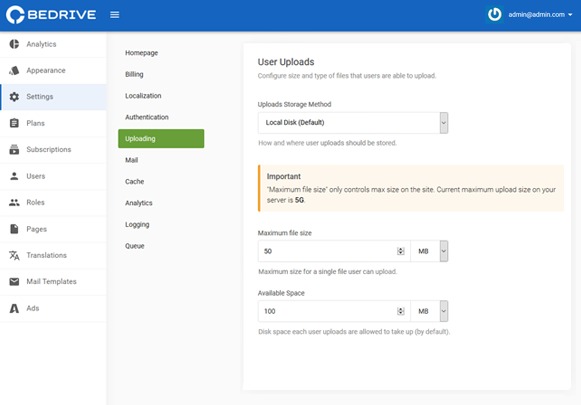
Task: Open Users via the person icon
Action: [x=14, y=176]
